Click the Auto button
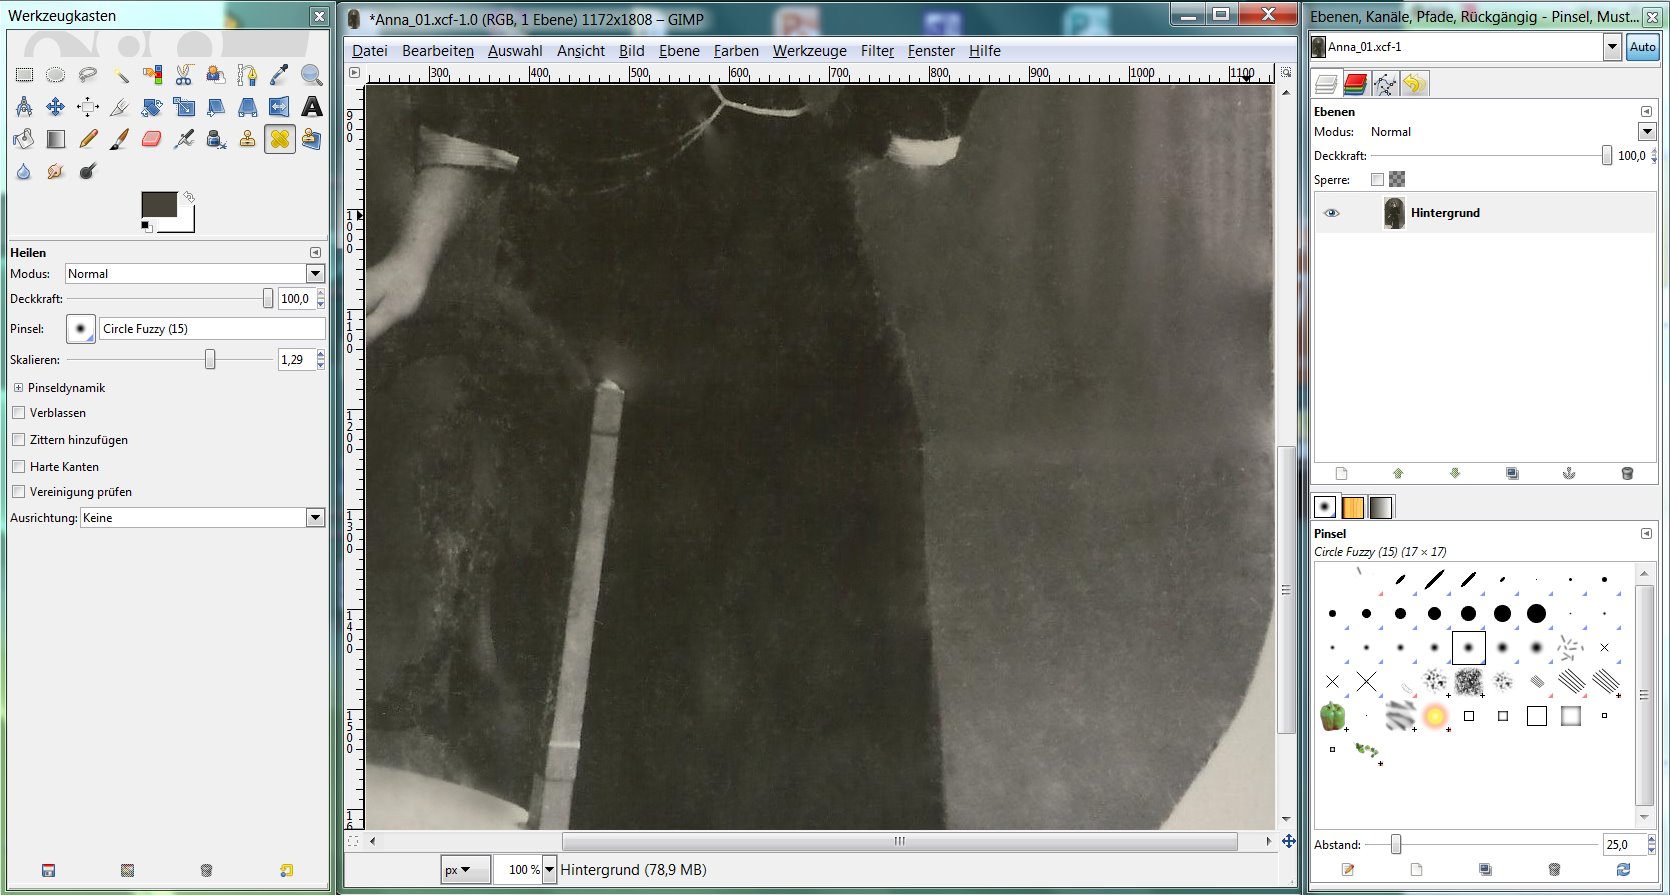Viewport: 1670px width, 895px height. click(x=1642, y=47)
